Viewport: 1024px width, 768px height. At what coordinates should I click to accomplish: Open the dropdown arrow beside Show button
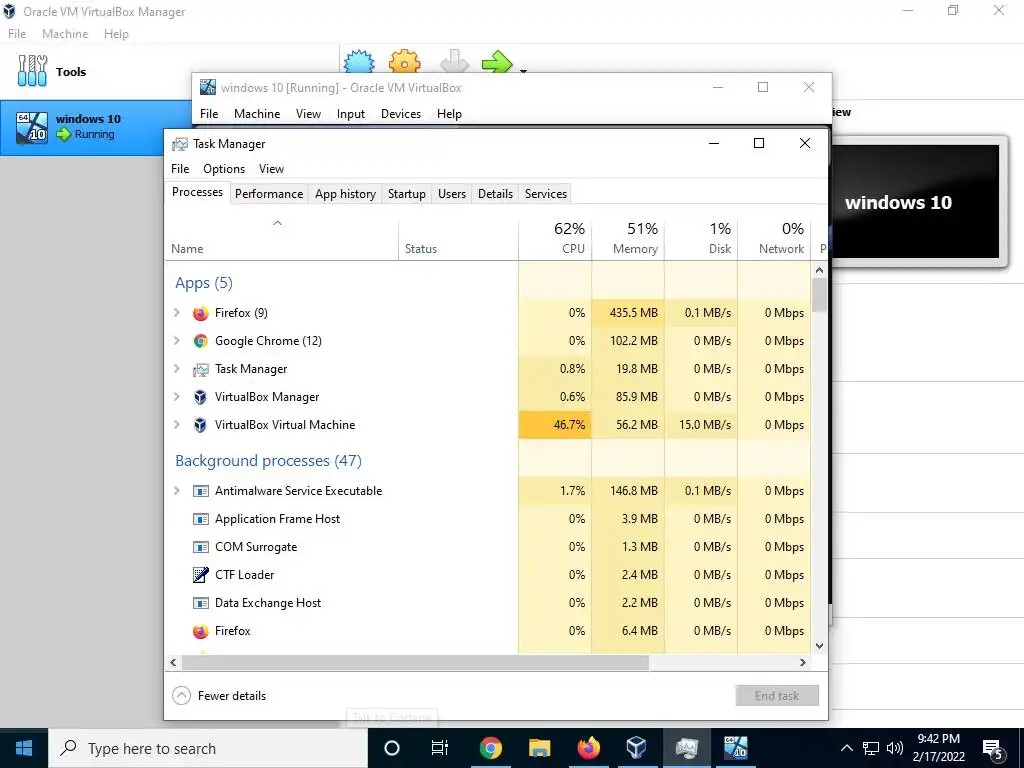(x=523, y=71)
